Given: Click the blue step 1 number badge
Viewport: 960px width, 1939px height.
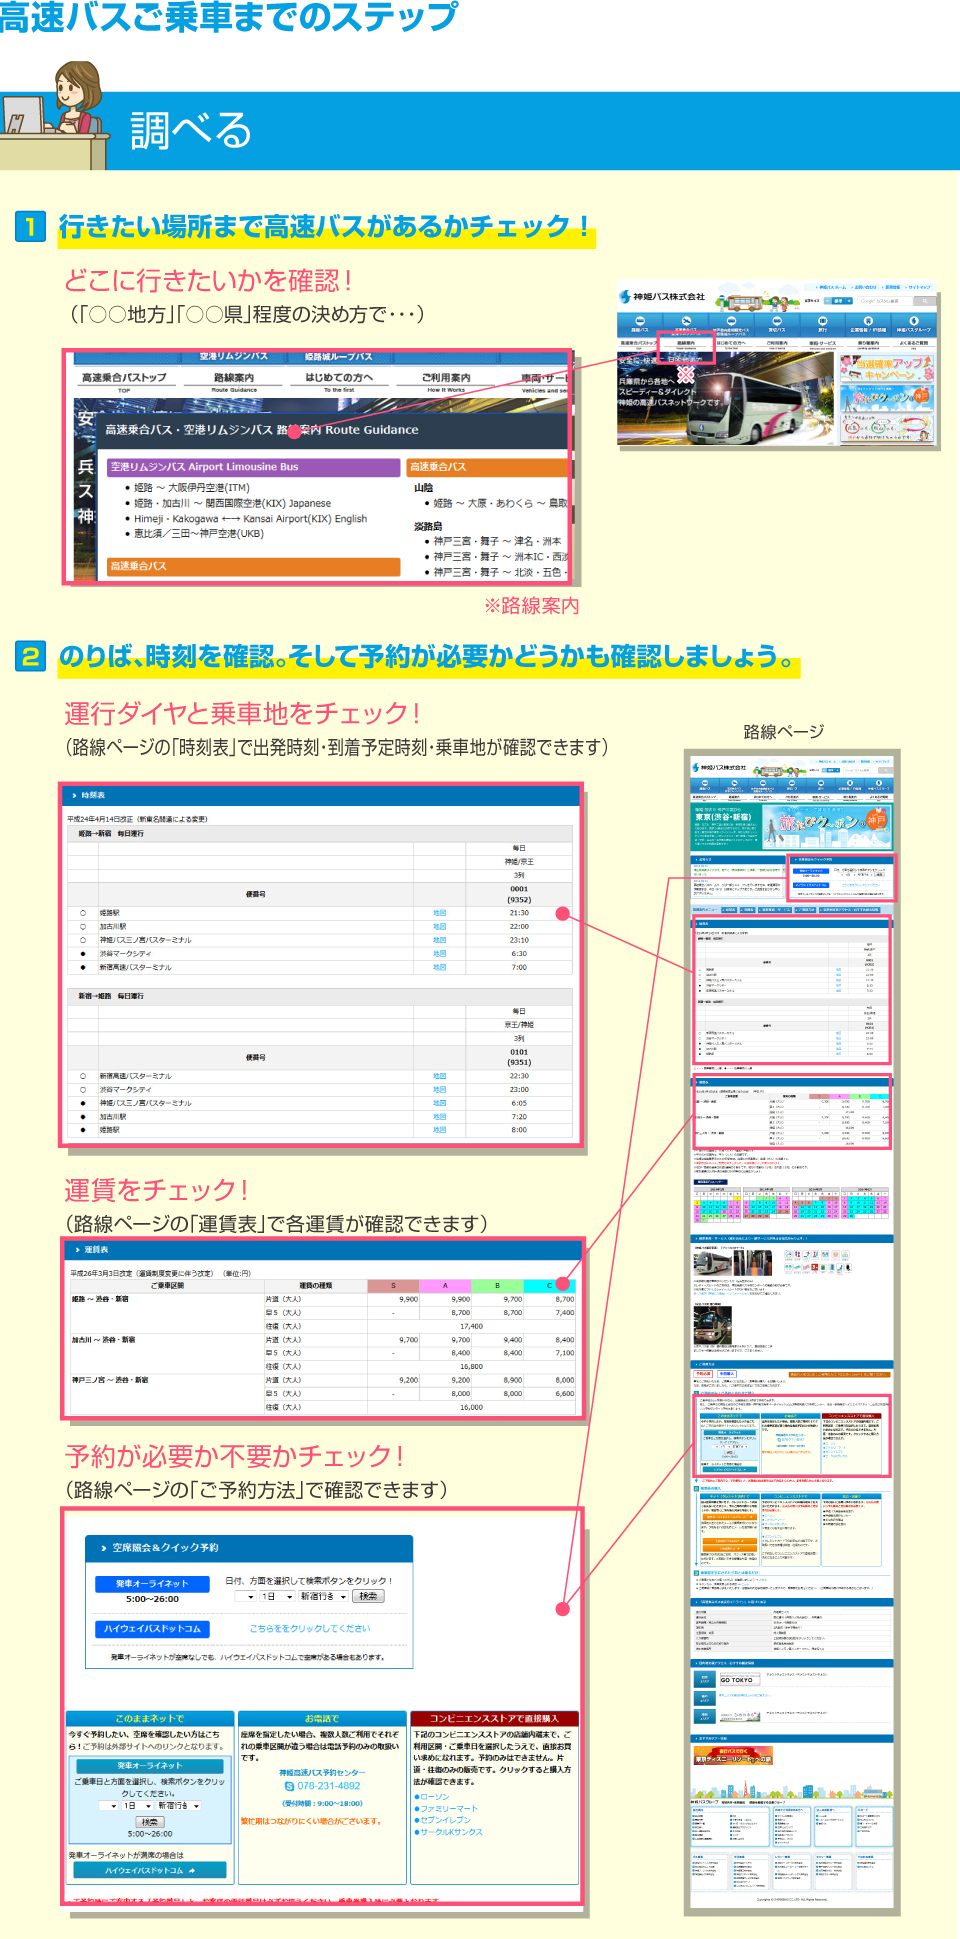Looking at the screenshot, I should (31, 226).
